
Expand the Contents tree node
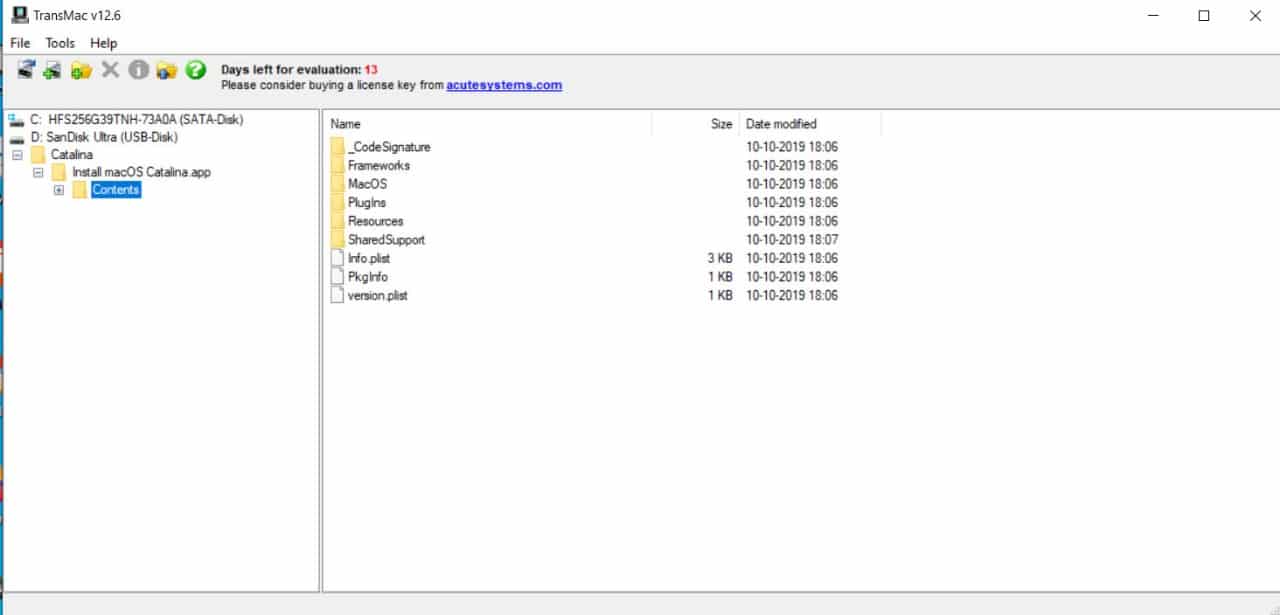pyautogui.click(x=59, y=190)
